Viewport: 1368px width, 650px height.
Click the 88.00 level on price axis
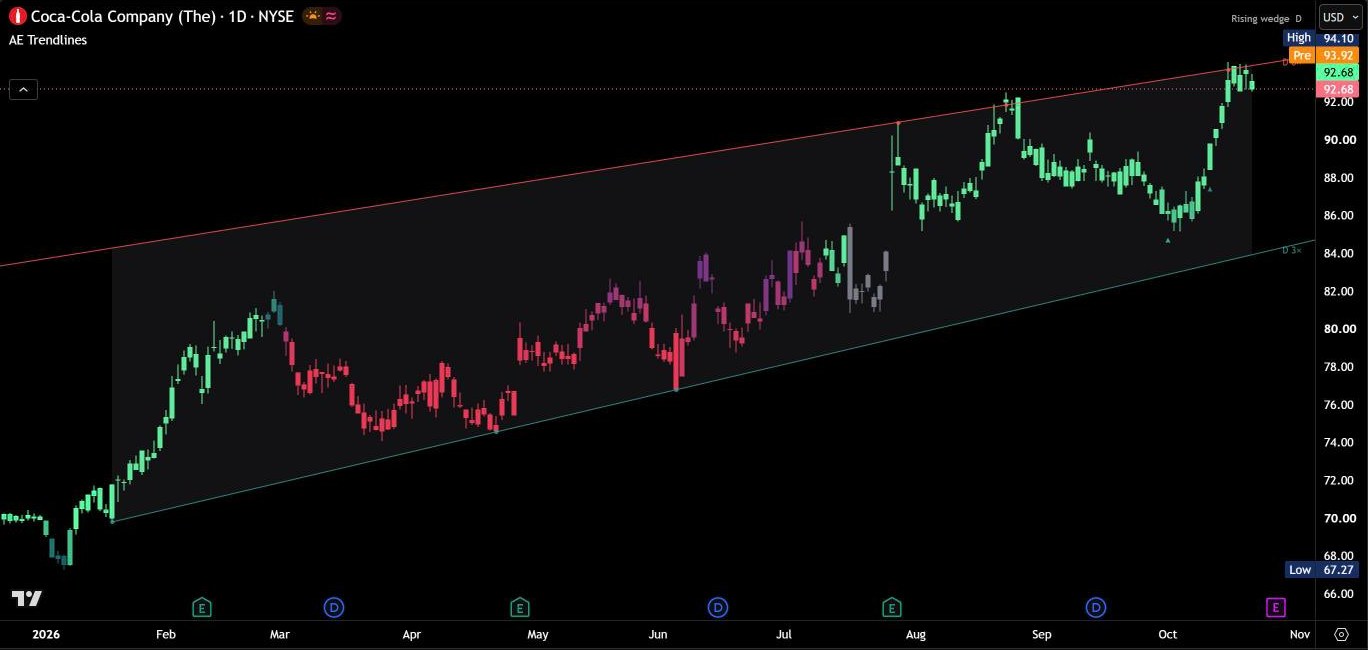coord(1339,178)
